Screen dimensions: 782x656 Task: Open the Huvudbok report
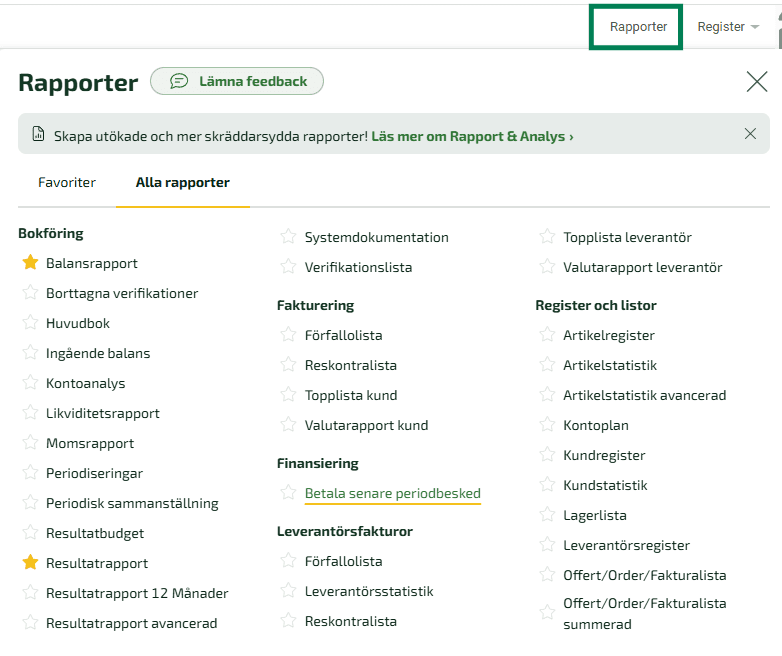click(78, 323)
